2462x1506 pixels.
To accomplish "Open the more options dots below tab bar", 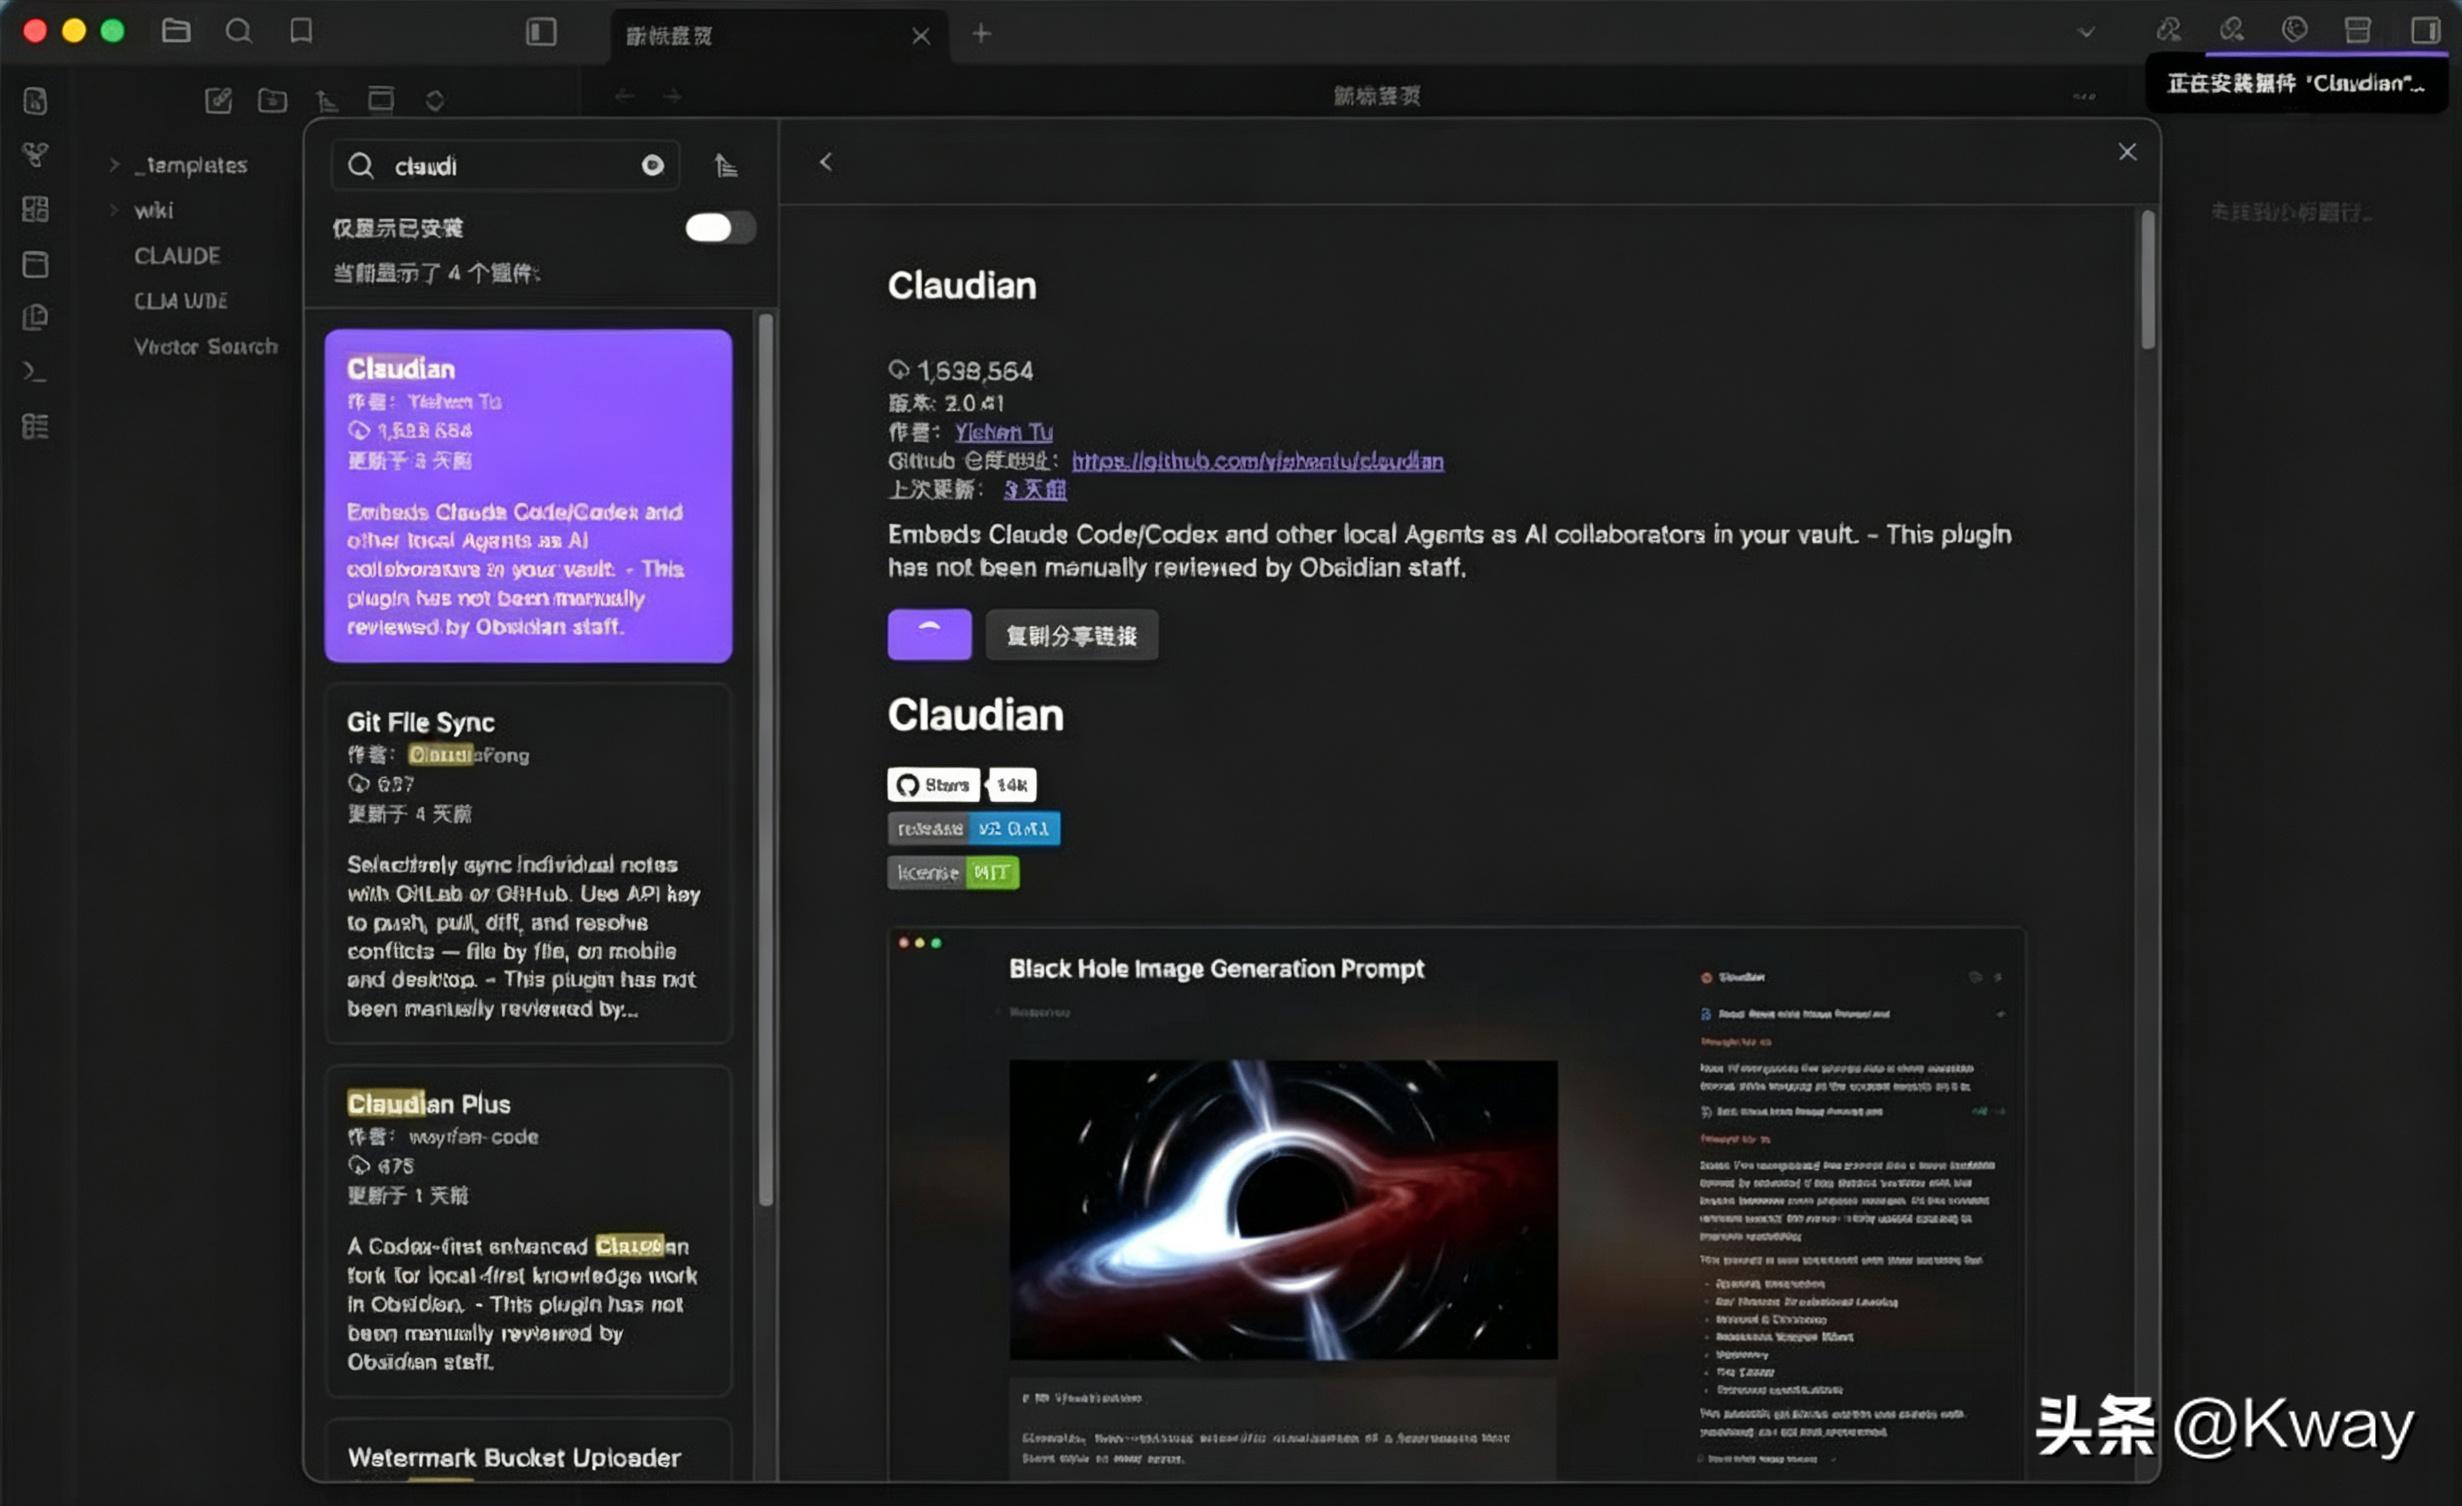I will (x=2085, y=97).
